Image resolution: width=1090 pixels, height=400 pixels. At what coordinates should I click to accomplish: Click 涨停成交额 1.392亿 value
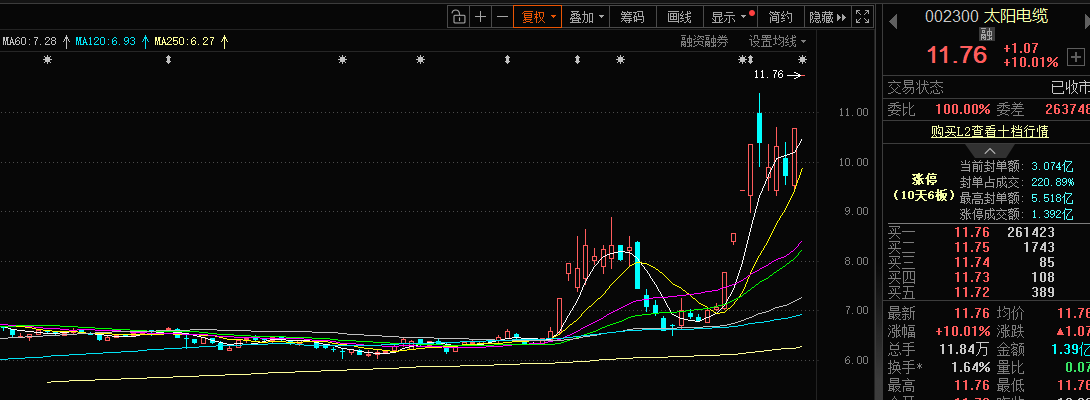[x=1053, y=214]
